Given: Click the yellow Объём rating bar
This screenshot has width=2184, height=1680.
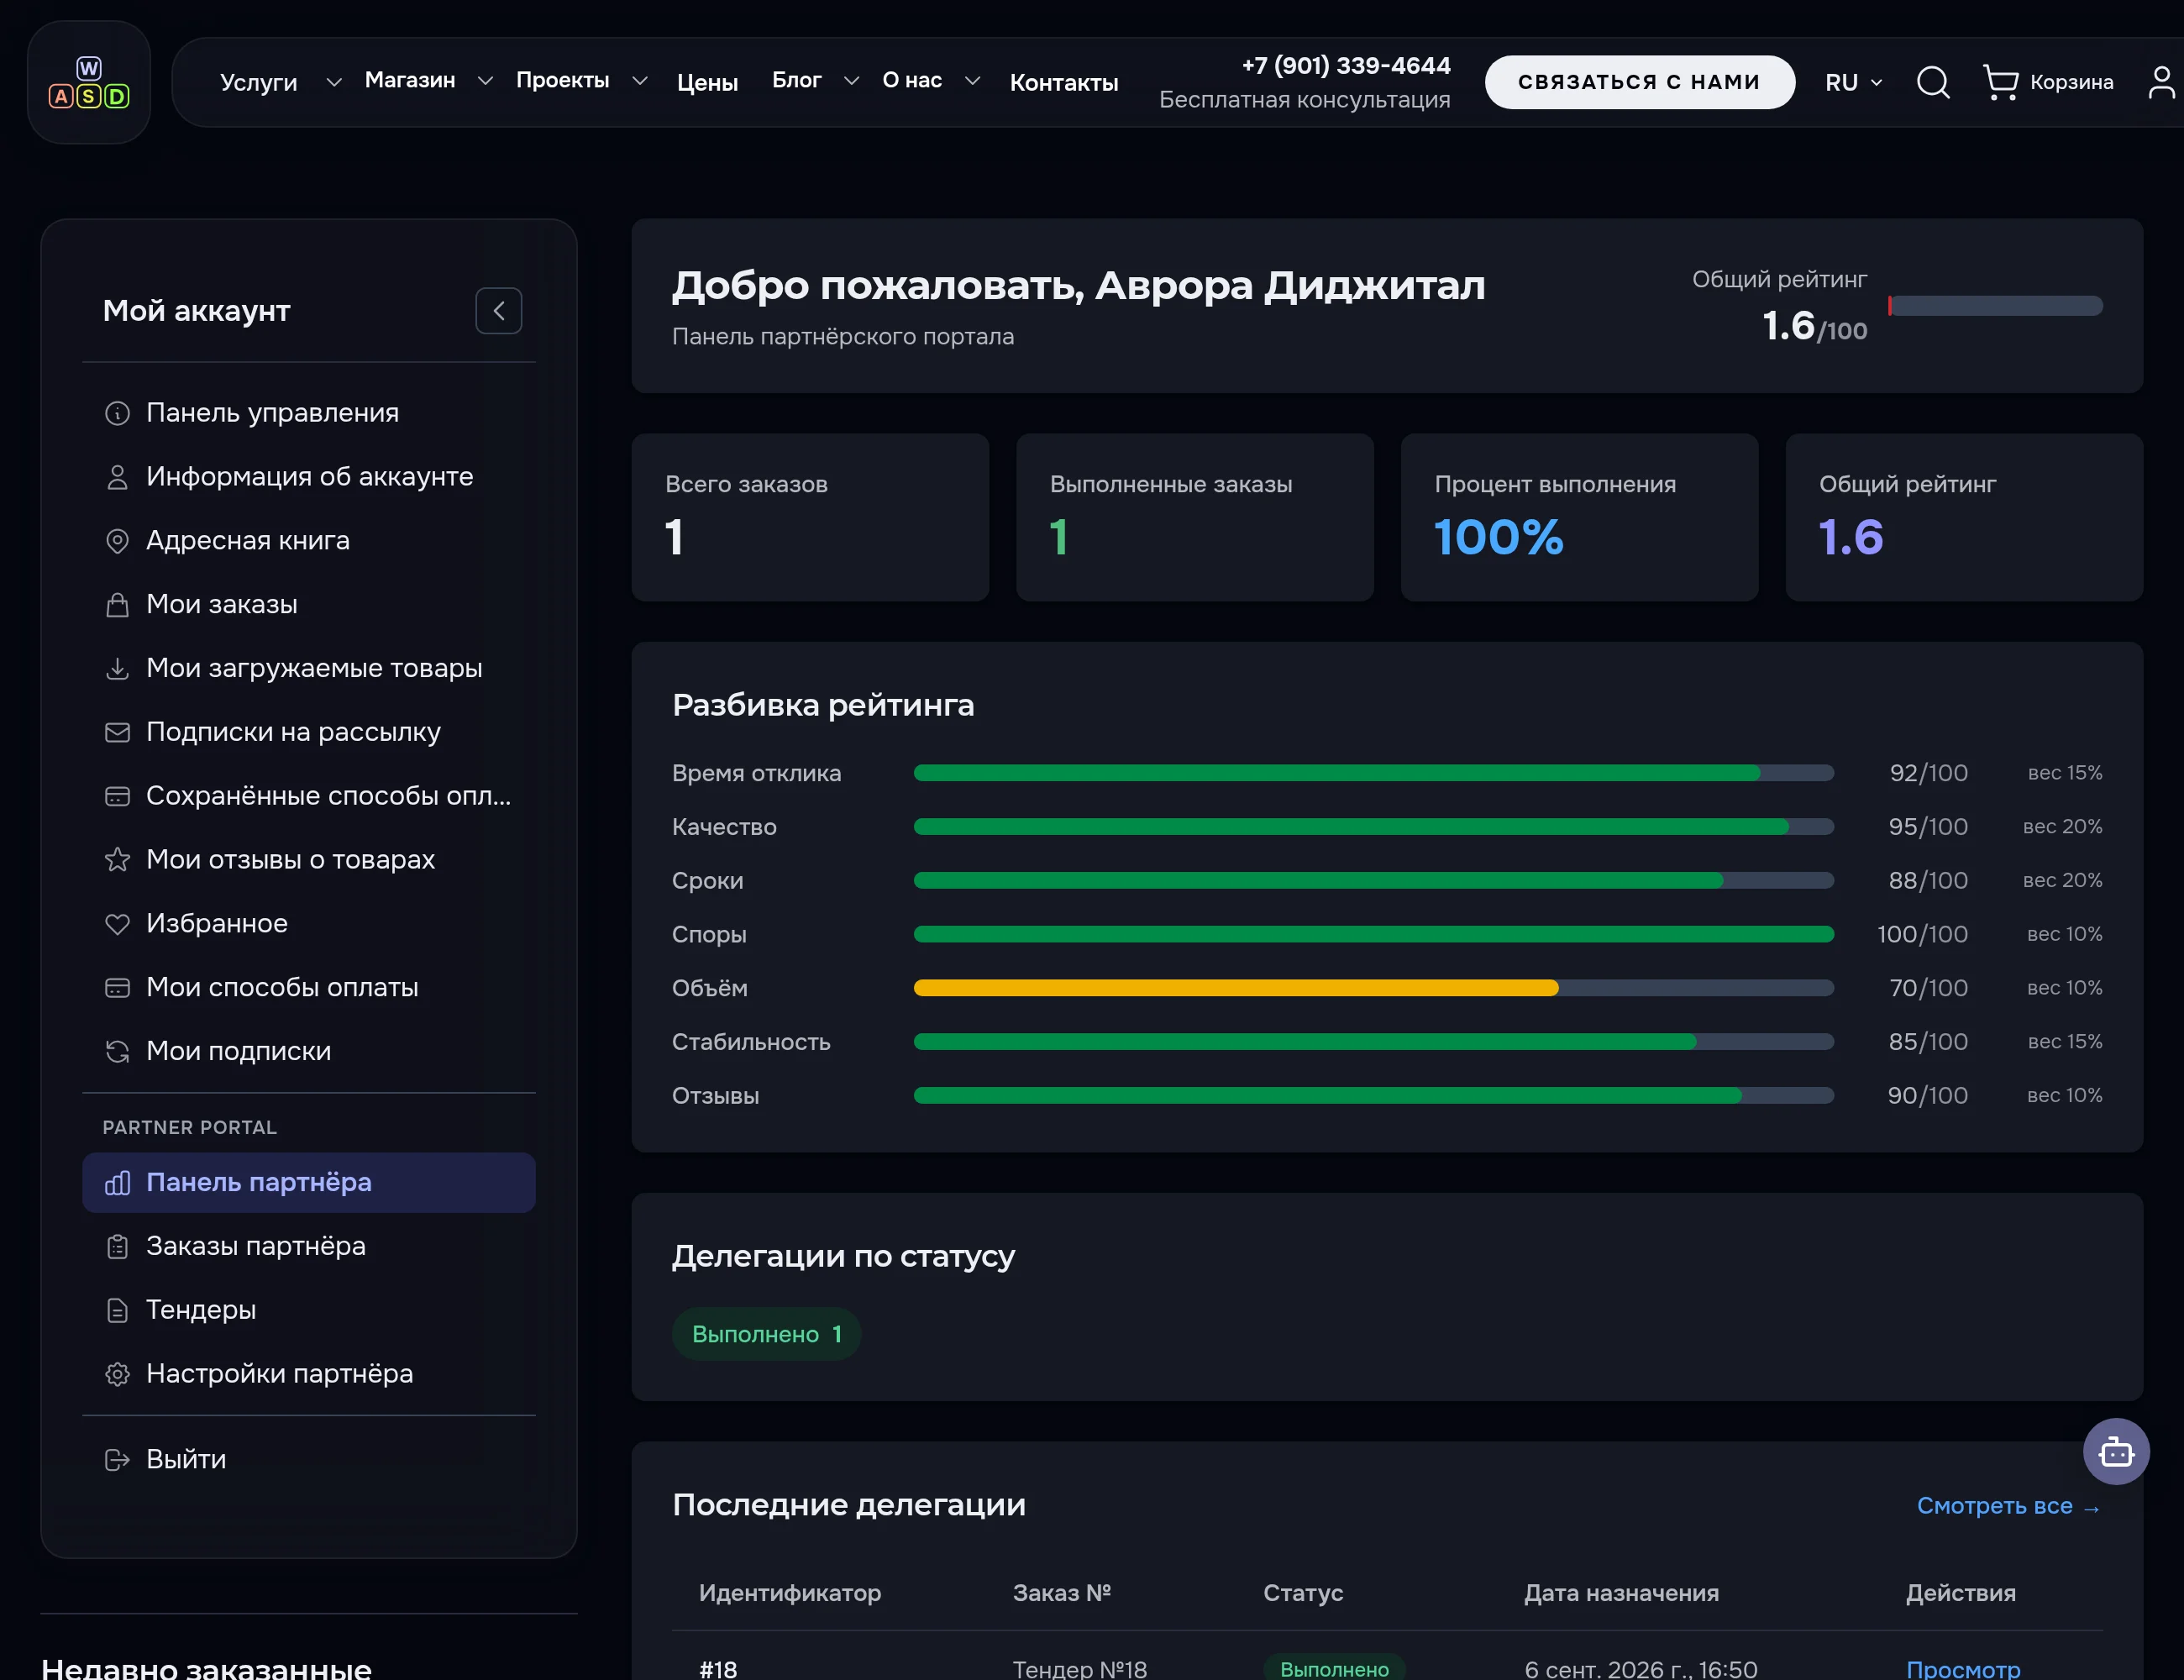Looking at the screenshot, I should tap(1235, 988).
